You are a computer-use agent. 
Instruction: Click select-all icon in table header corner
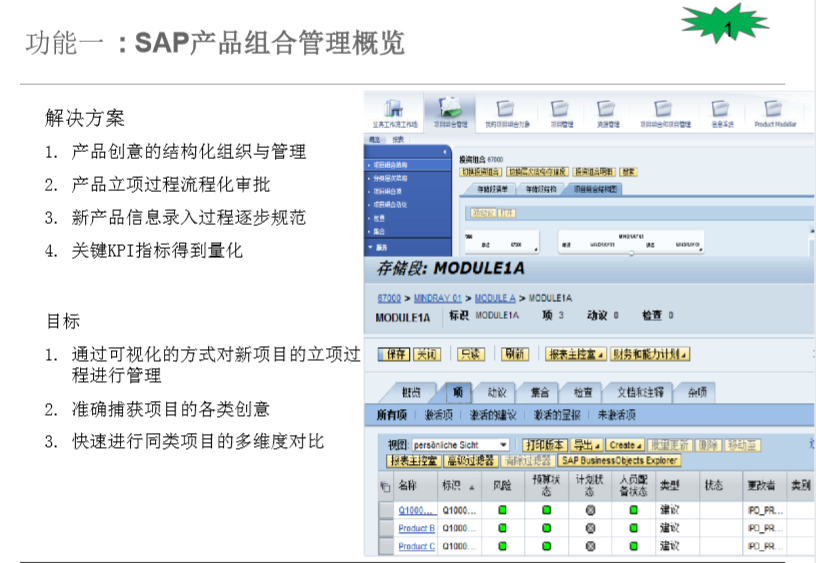[x=385, y=487]
